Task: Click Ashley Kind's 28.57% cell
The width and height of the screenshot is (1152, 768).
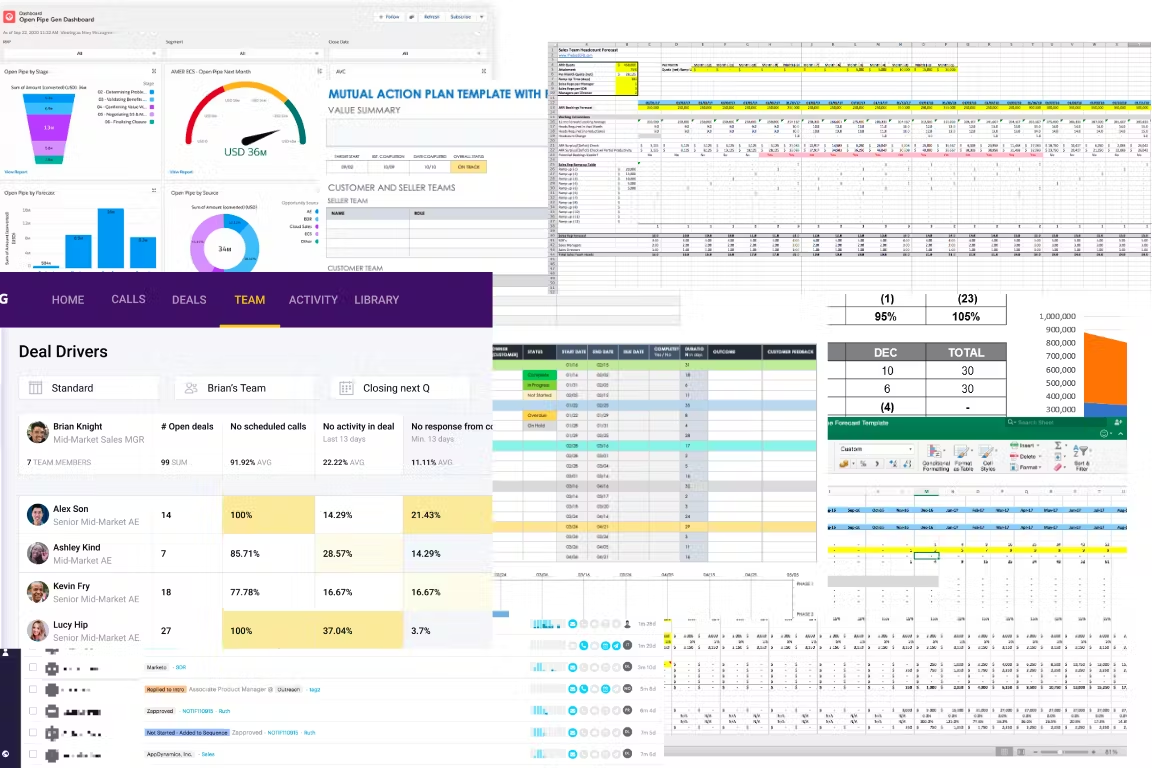Action: [x=359, y=553]
